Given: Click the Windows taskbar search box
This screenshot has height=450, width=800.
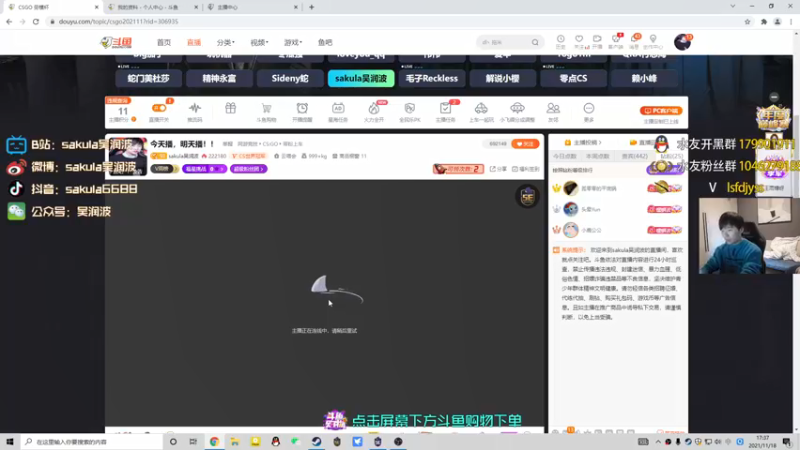Looking at the screenshot, I should coord(92,442).
